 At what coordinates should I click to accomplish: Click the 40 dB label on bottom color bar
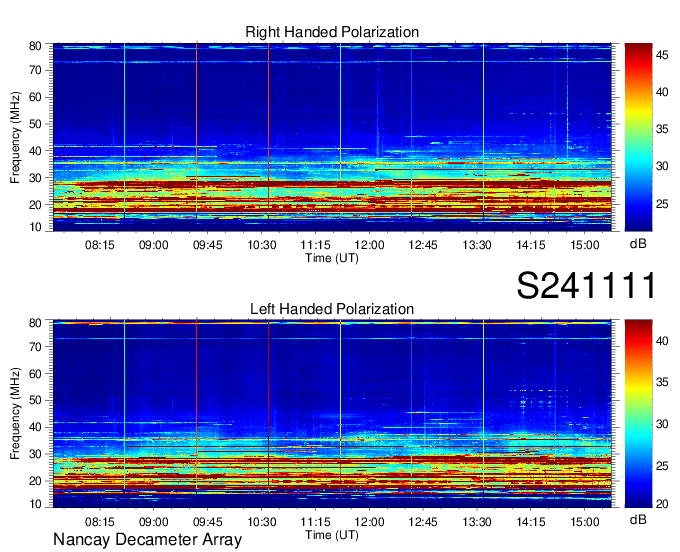662,341
